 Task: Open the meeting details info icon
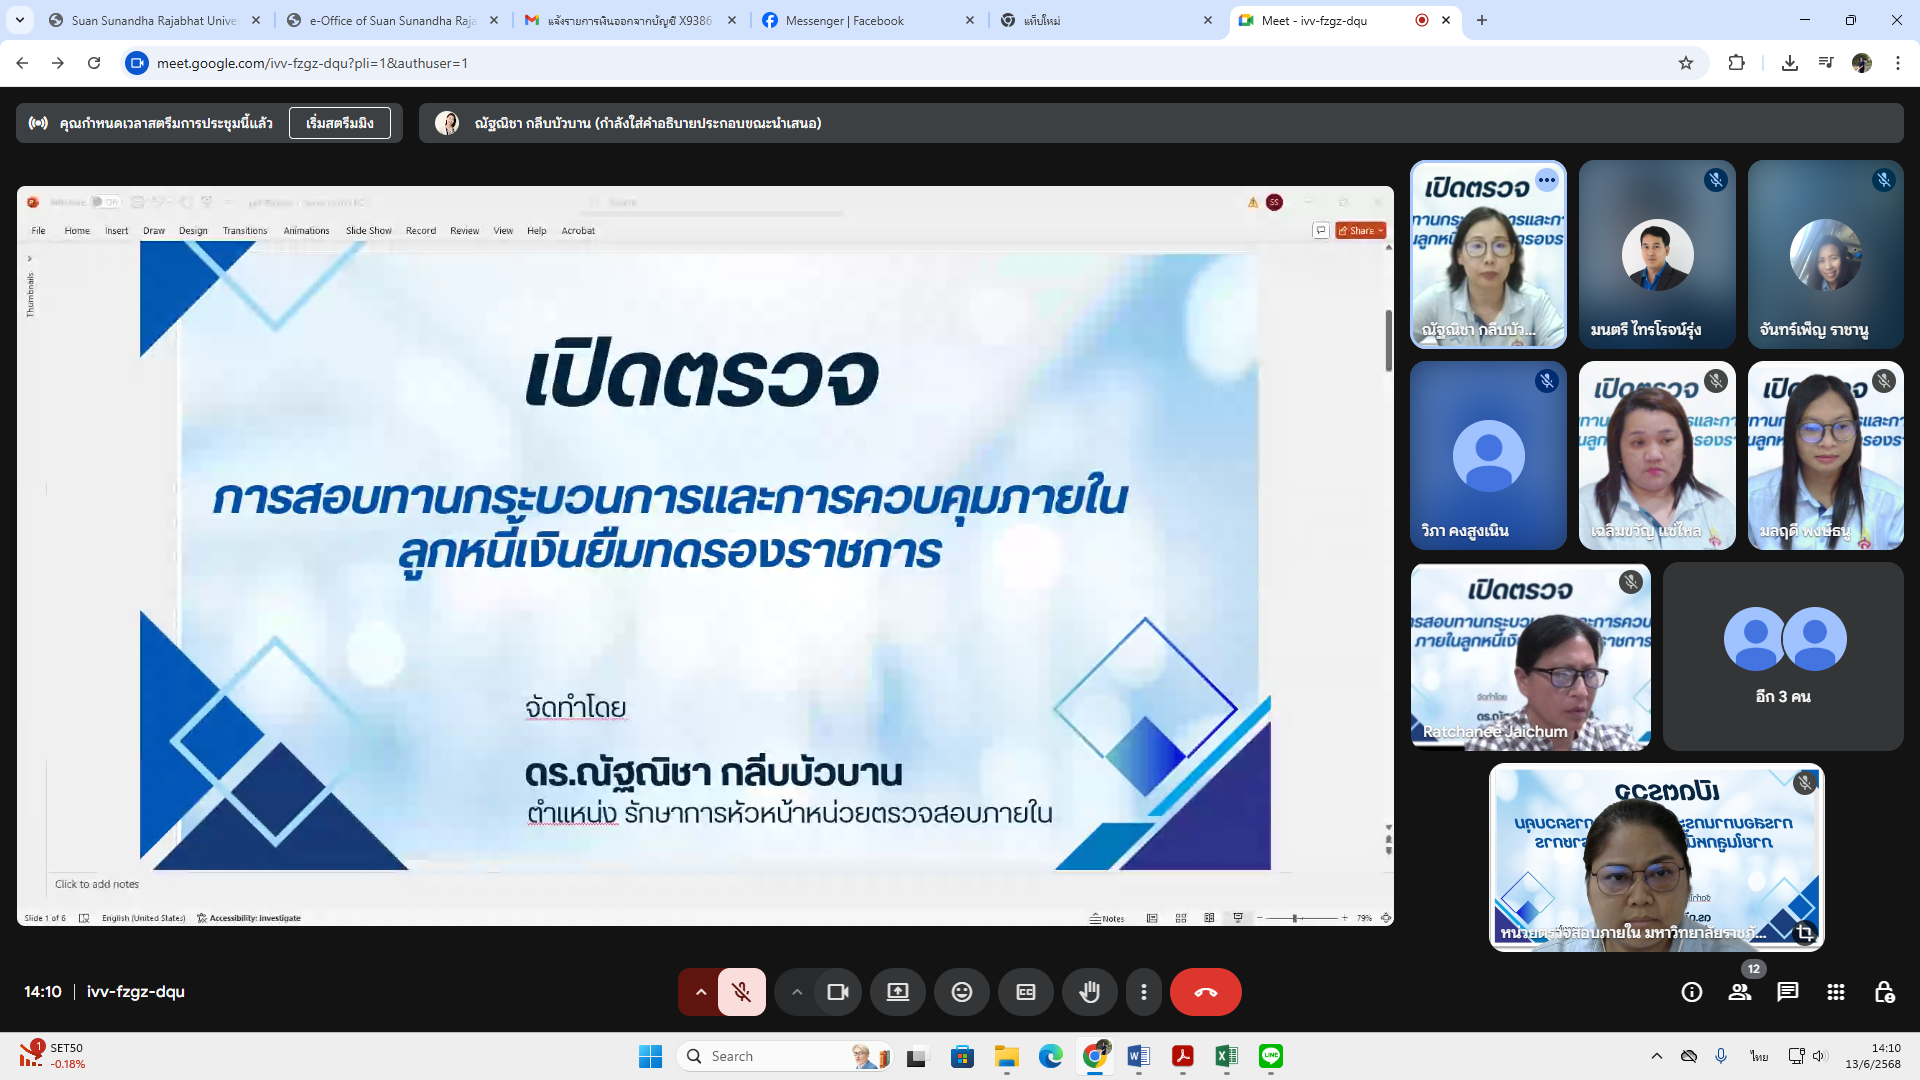point(1691,992)
